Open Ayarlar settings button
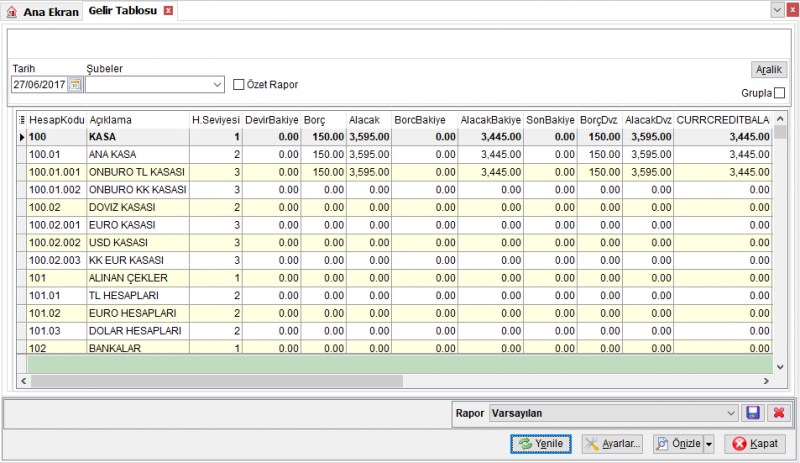Screen dimensions: 800x463 [x=612, y=444]
